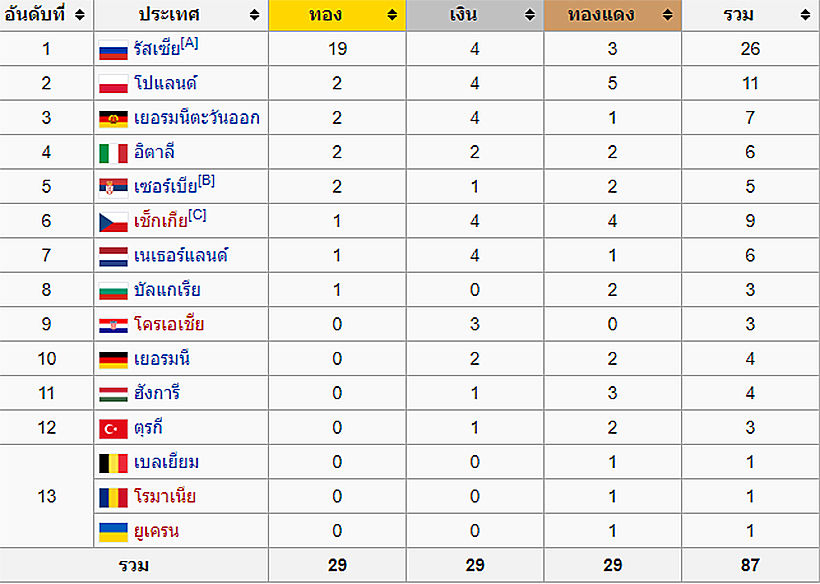Viewport: 820px width, 584px height.
Task: Click the Ukraine flag icon
Action: [x=113, y=532]
